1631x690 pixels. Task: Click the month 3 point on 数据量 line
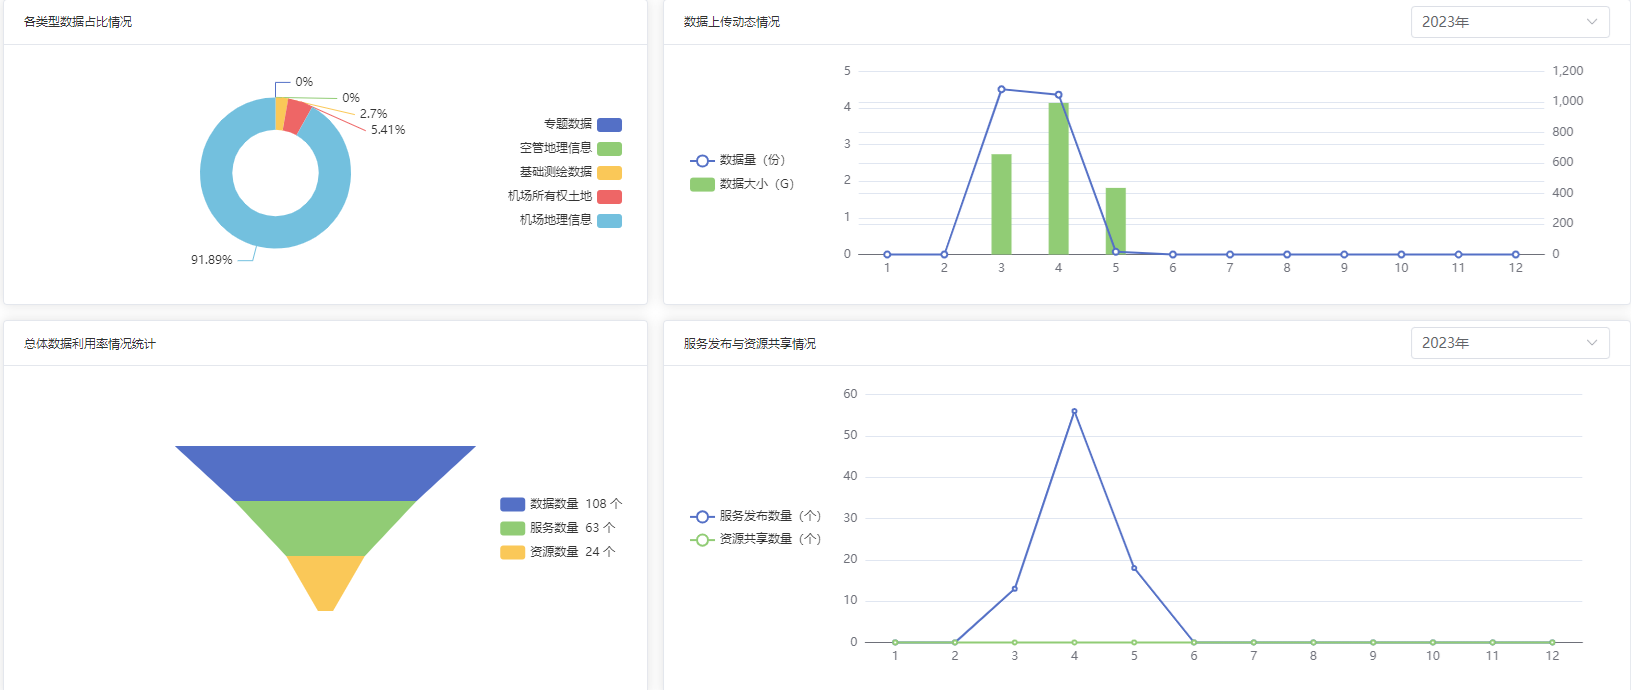pos(1001,90)
